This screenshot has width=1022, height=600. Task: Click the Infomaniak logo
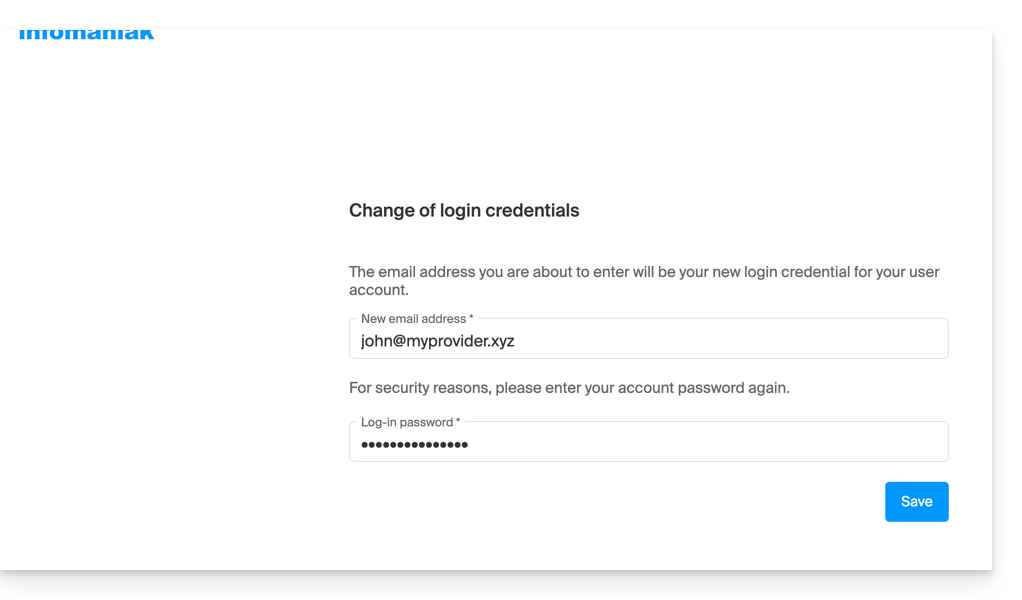pos(86,35)
